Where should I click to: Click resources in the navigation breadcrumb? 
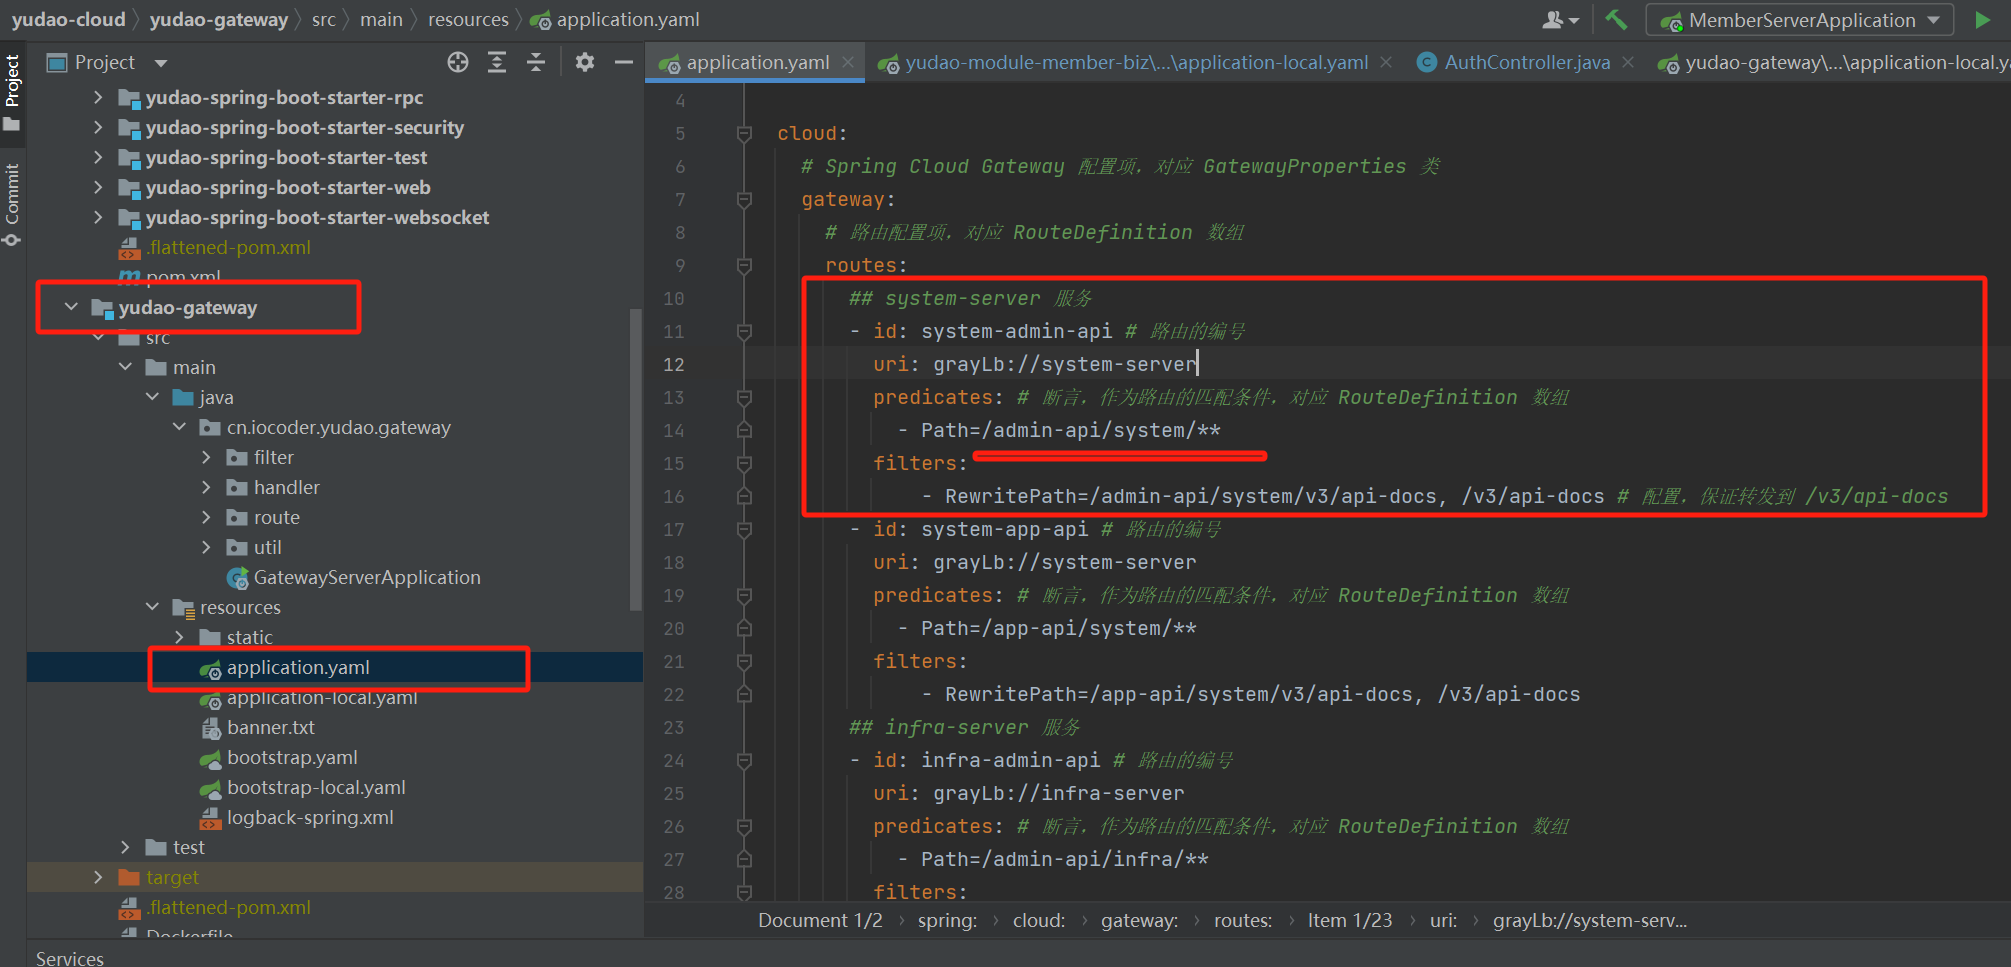468,20
